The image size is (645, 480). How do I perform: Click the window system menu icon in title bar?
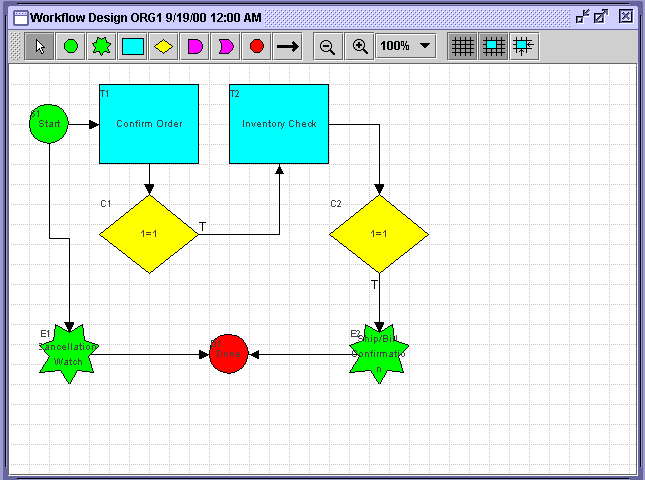(21, 18)
